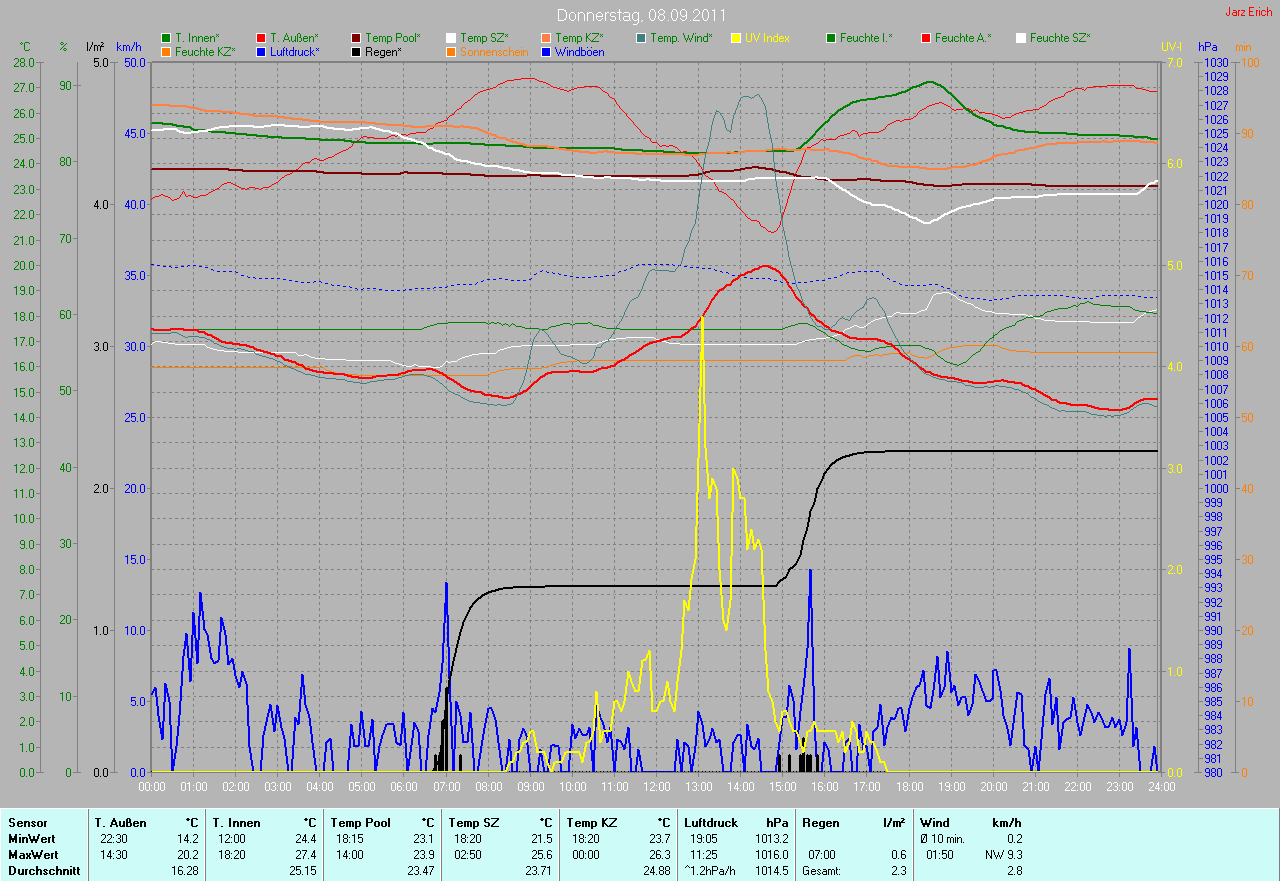Select the 'Feuchte A.*' legend label
1280x881 pixels.
tap(963, 38)
